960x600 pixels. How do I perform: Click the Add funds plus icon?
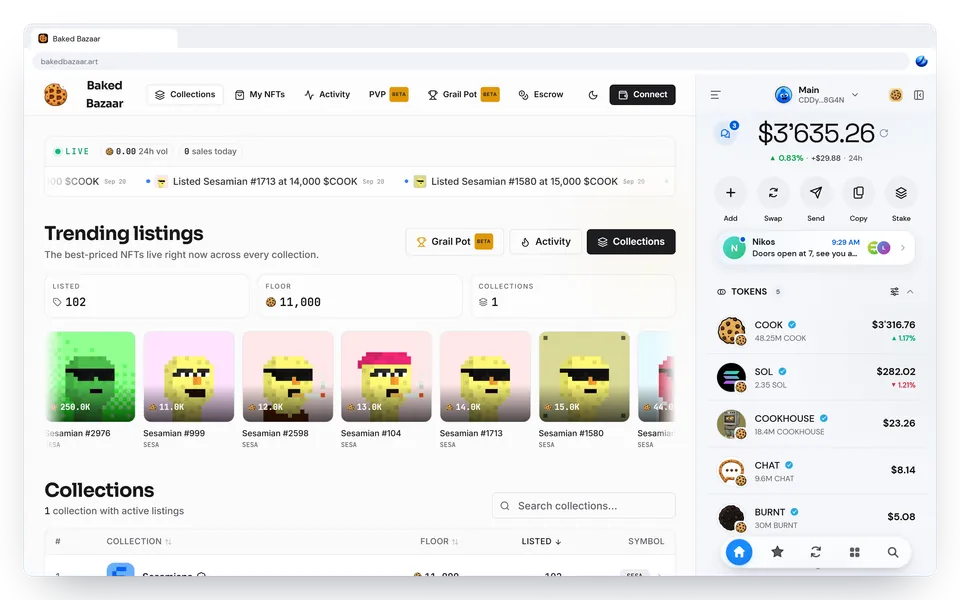click(730, 193)
